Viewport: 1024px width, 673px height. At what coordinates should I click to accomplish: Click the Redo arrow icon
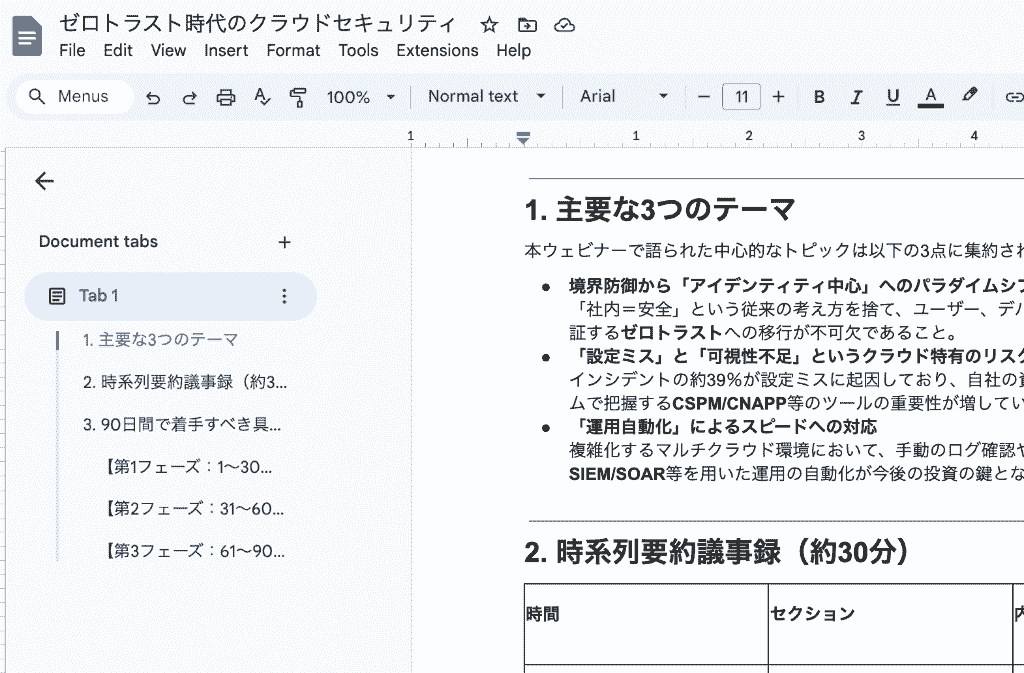(x=189, y=97)
